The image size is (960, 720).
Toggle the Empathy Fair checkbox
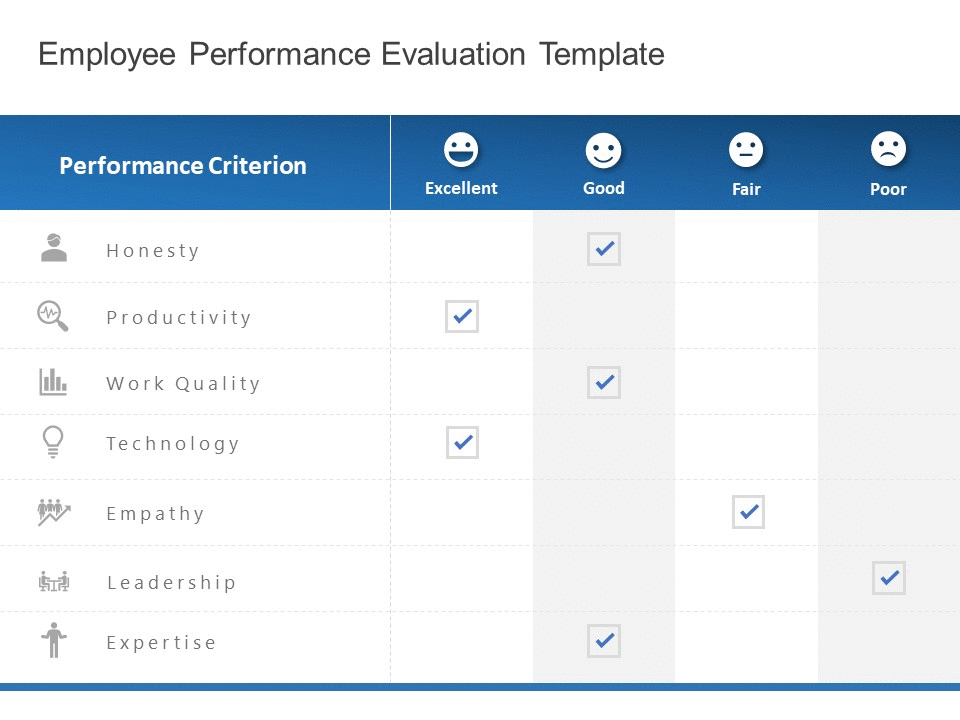click(x=748, y=512)
